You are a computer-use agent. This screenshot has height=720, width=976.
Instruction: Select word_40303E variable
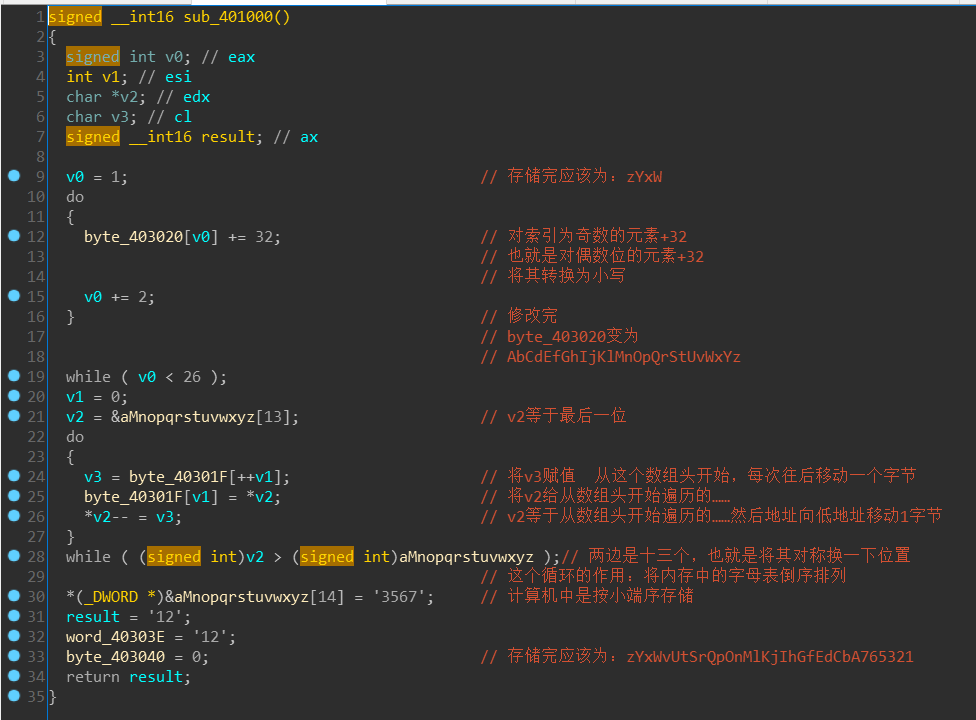[115, 637]
